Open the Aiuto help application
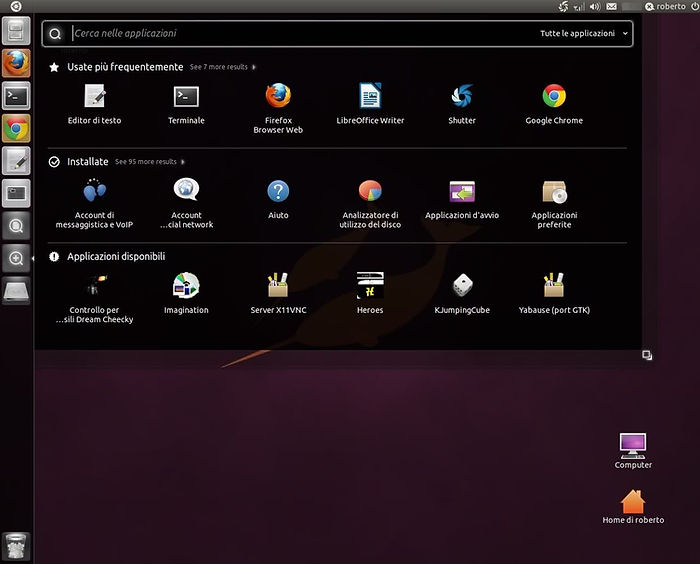 tap(278, 199)
